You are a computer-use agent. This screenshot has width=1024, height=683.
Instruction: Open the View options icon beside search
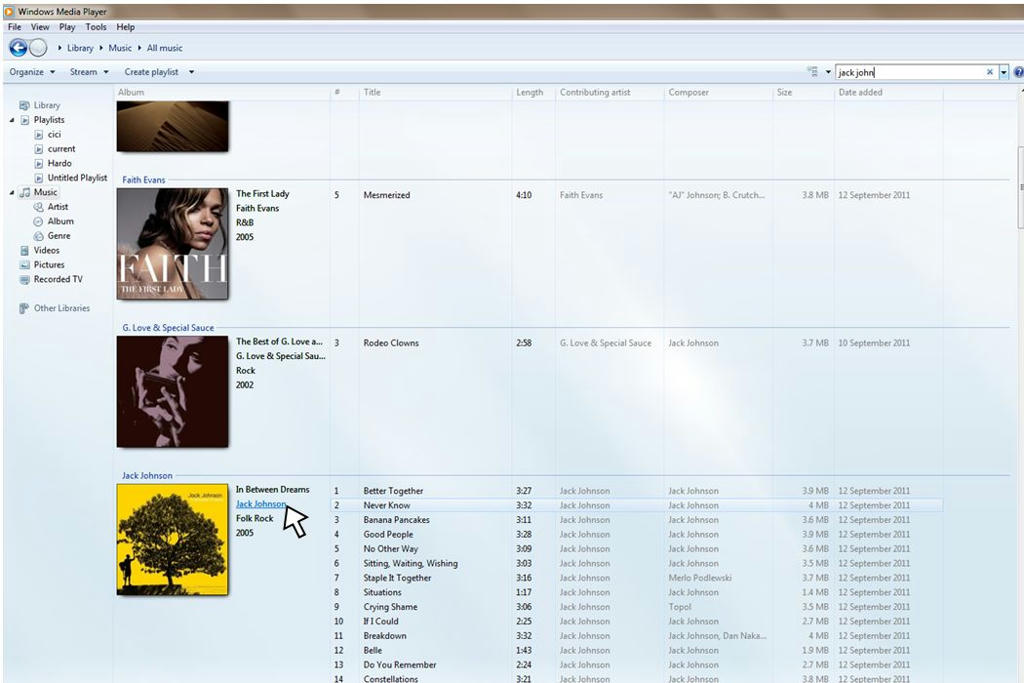pos(812,72)
